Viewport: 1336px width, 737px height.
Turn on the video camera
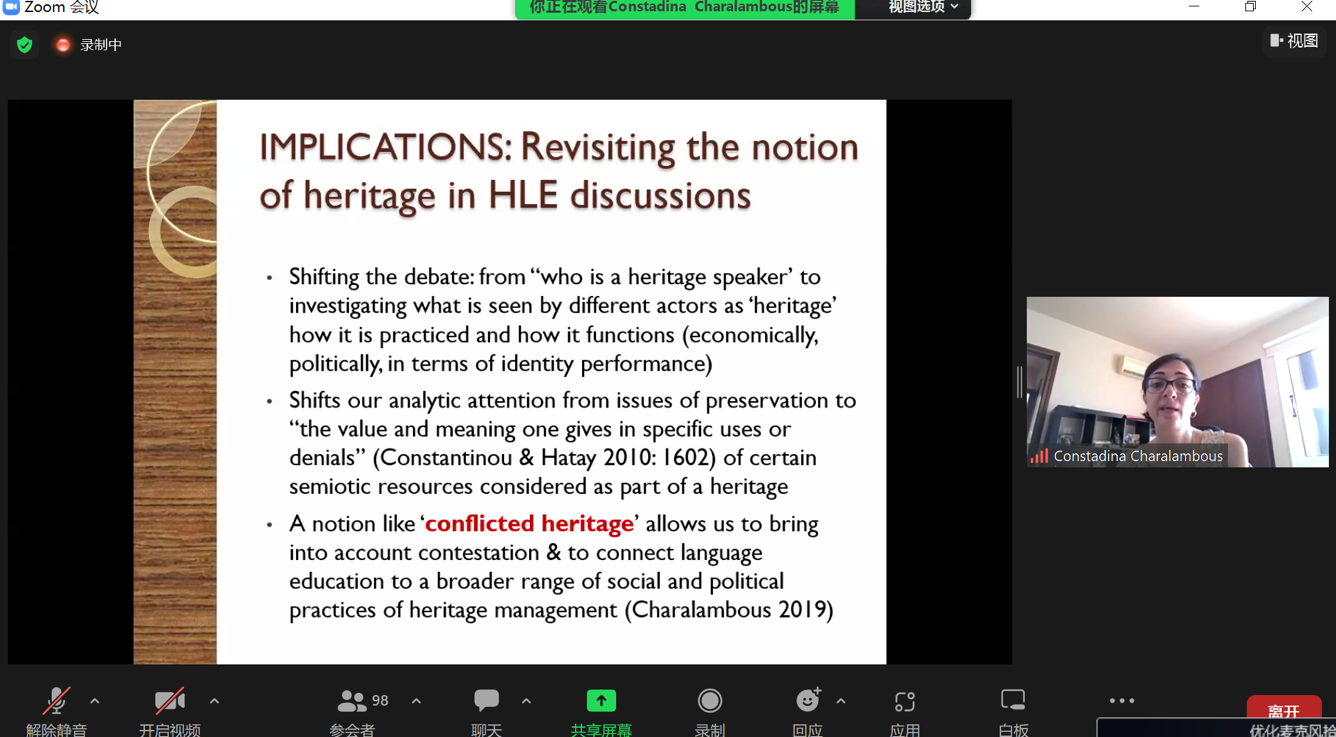(x=169, y=703)
